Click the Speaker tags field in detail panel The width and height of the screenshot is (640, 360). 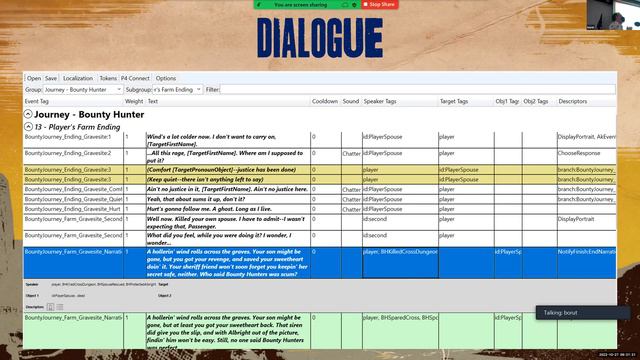pyautogui.click(x=104, y=284)
